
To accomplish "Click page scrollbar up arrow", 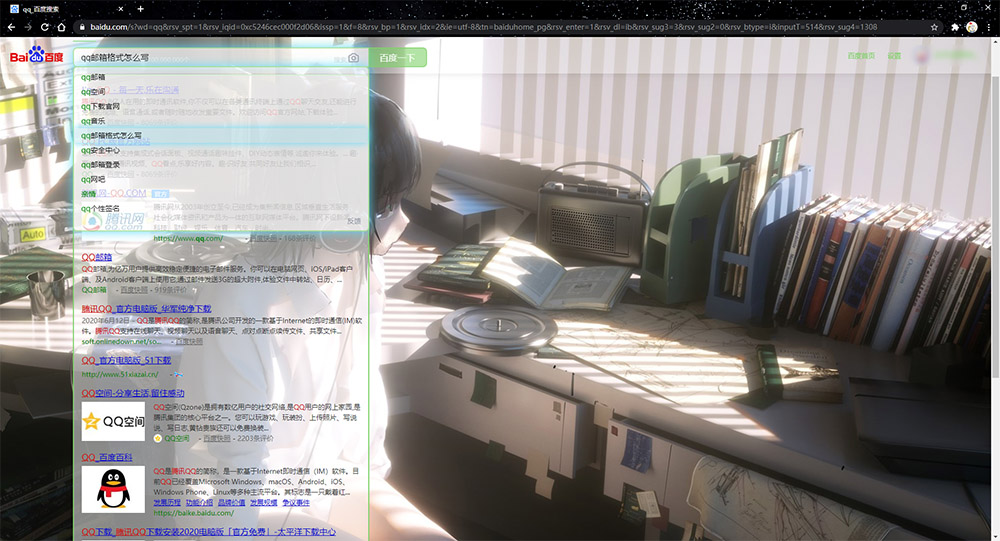I will coord(996,42).
